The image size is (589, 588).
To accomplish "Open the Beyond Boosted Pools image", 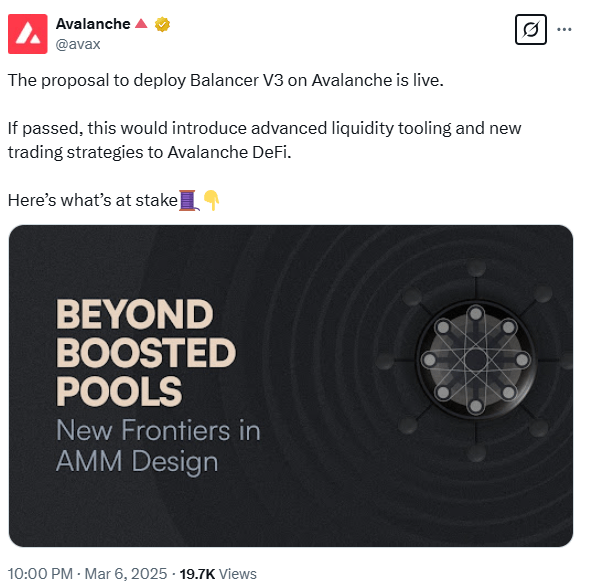I will [x=291, y=386].
